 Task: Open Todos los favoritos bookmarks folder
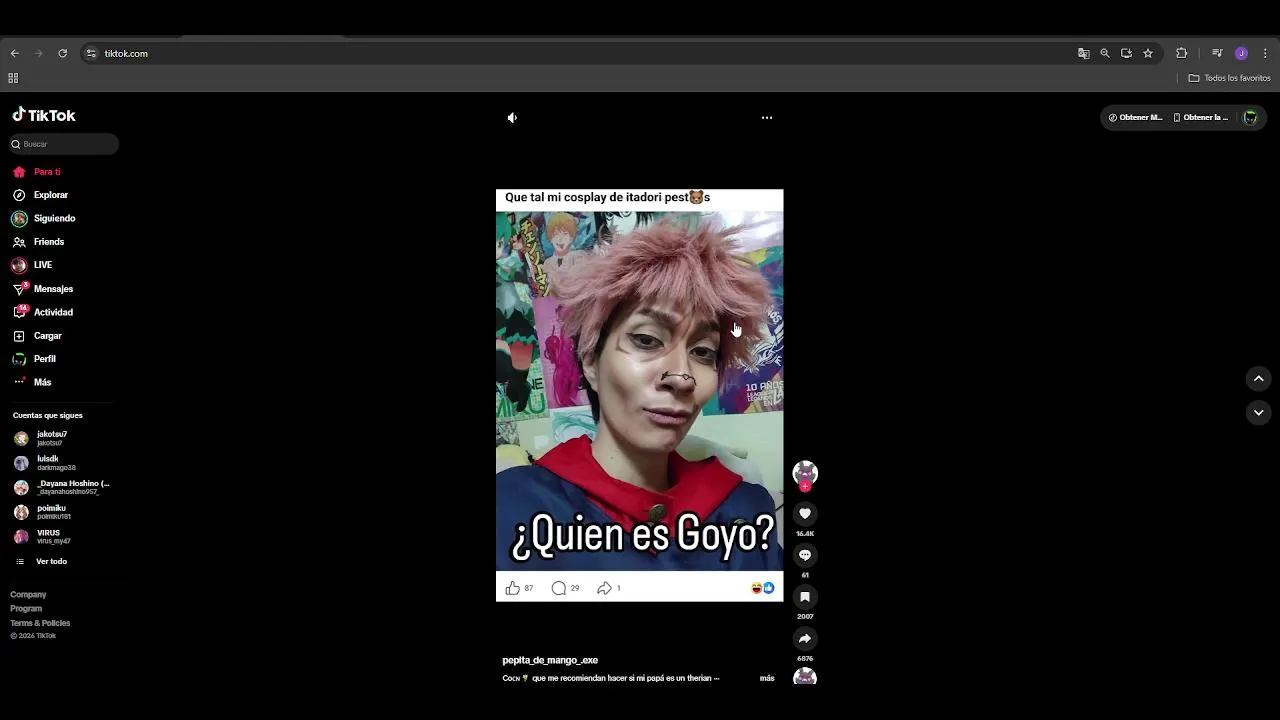[x=1229, y=78]
